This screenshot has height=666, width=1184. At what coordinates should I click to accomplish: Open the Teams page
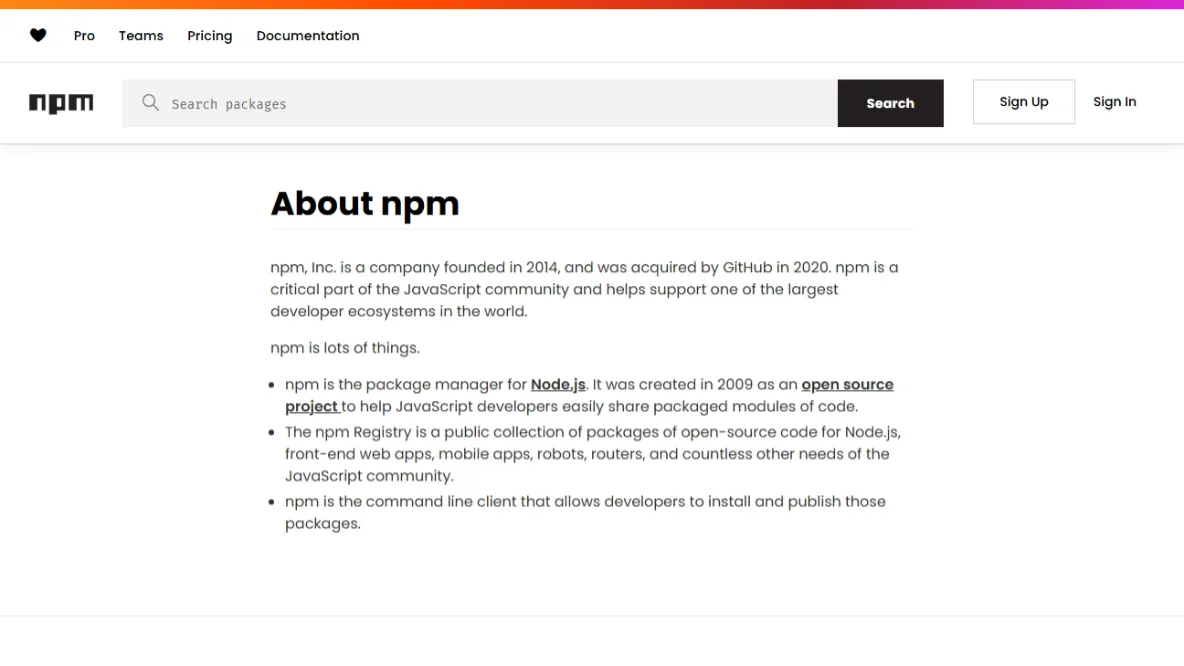point(140,36)
